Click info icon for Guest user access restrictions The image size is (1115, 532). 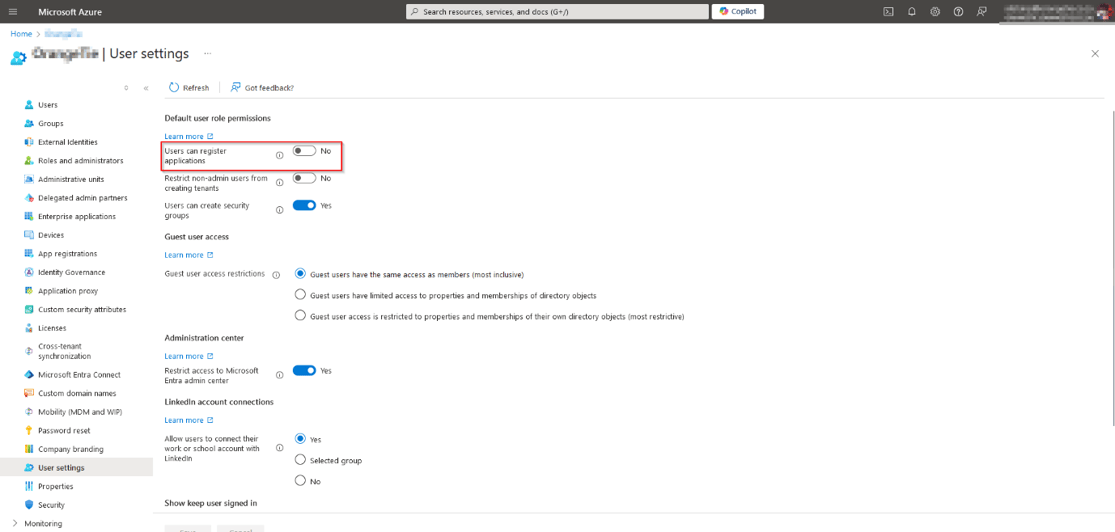276,274
